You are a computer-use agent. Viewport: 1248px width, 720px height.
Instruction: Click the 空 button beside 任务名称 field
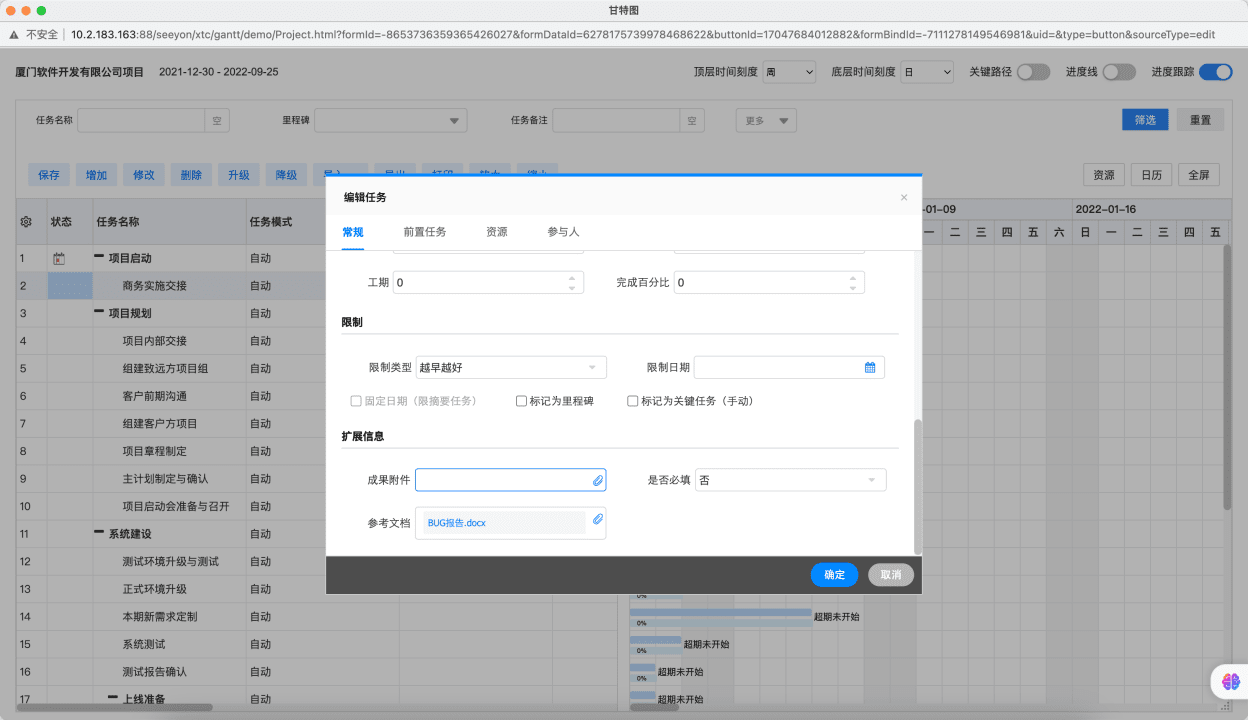point(218,120)
